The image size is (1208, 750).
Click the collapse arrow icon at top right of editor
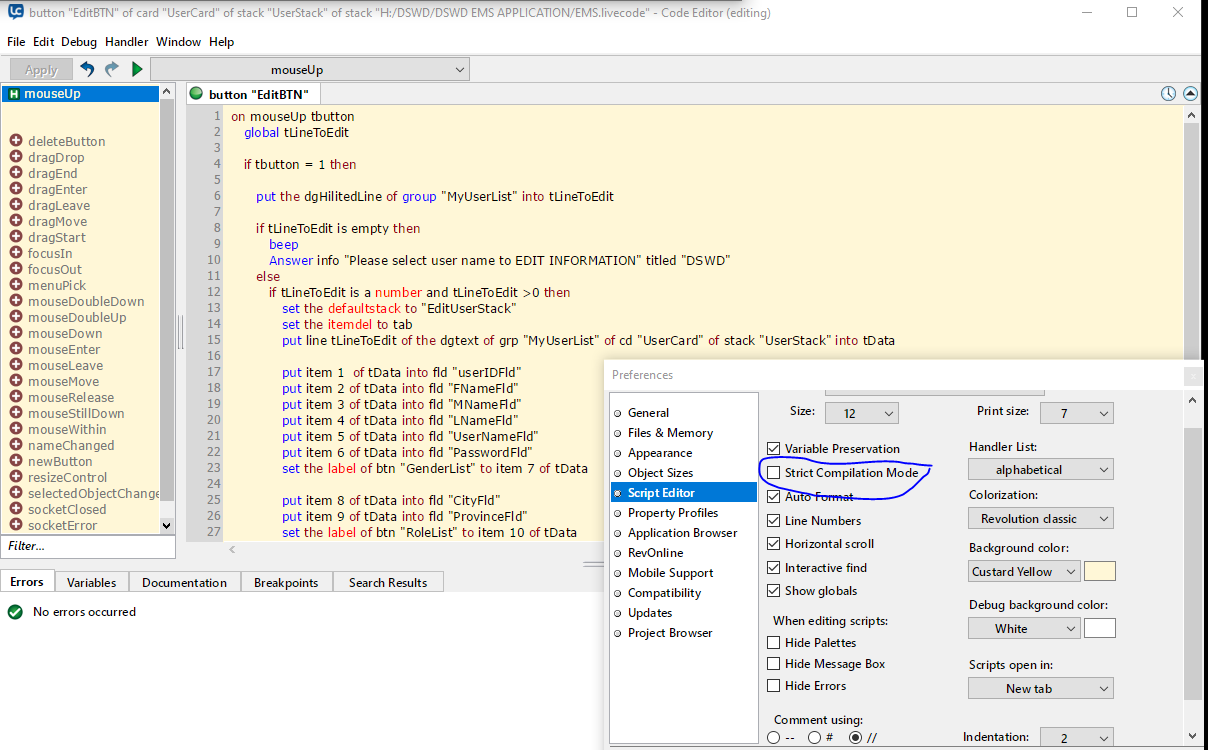coord(1190,94)
